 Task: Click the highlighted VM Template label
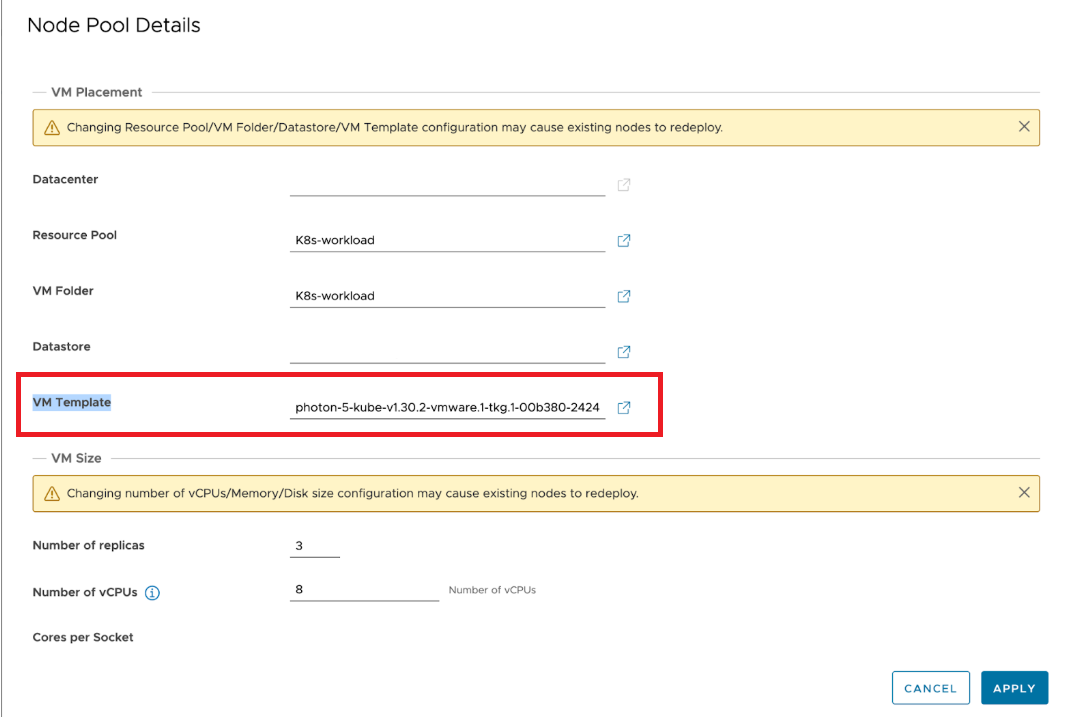pyautogui.click(x=72, y=402)
